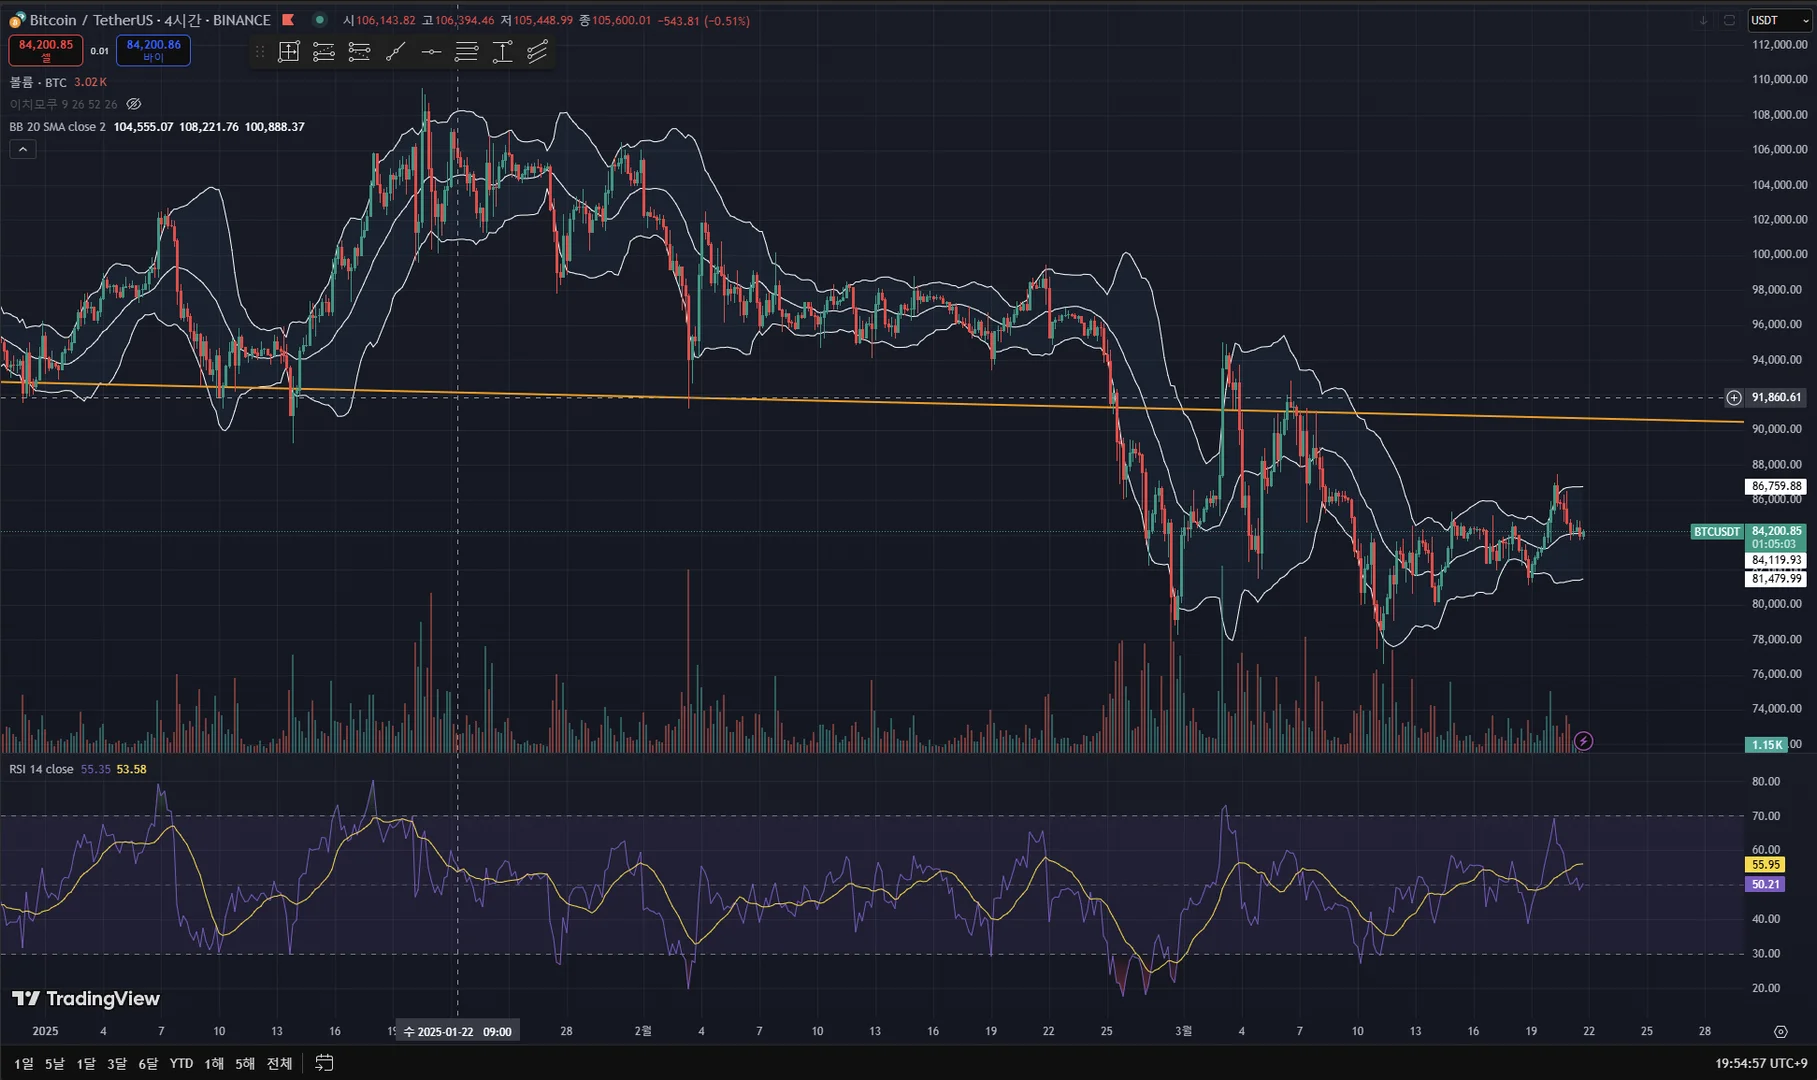The height and width of the screenshot is (1080, 1817).
Task: Select the multiple horizontal lines tool
Action: tap(466, 52)
